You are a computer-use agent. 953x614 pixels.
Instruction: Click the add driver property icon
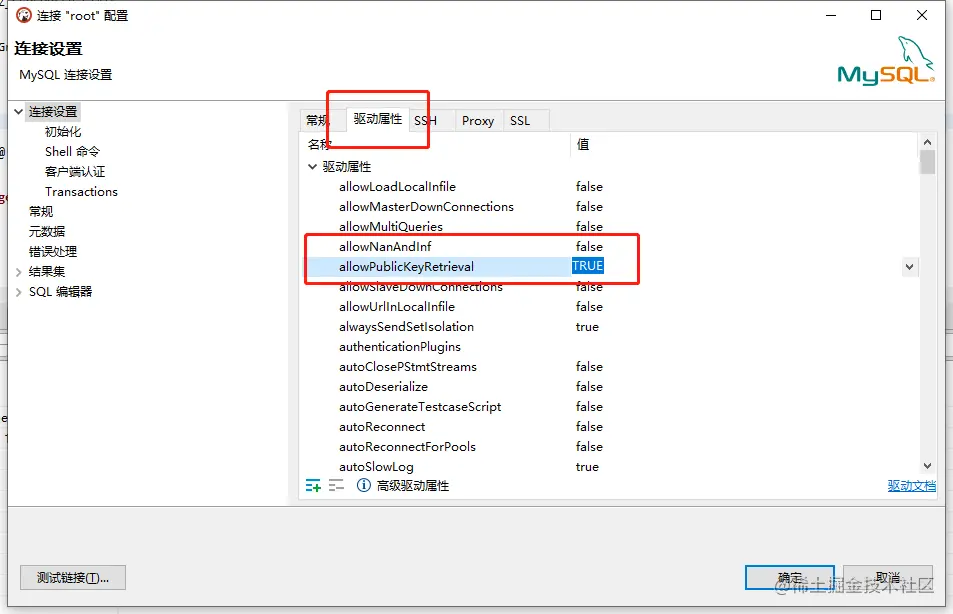(x=313, y=485)
